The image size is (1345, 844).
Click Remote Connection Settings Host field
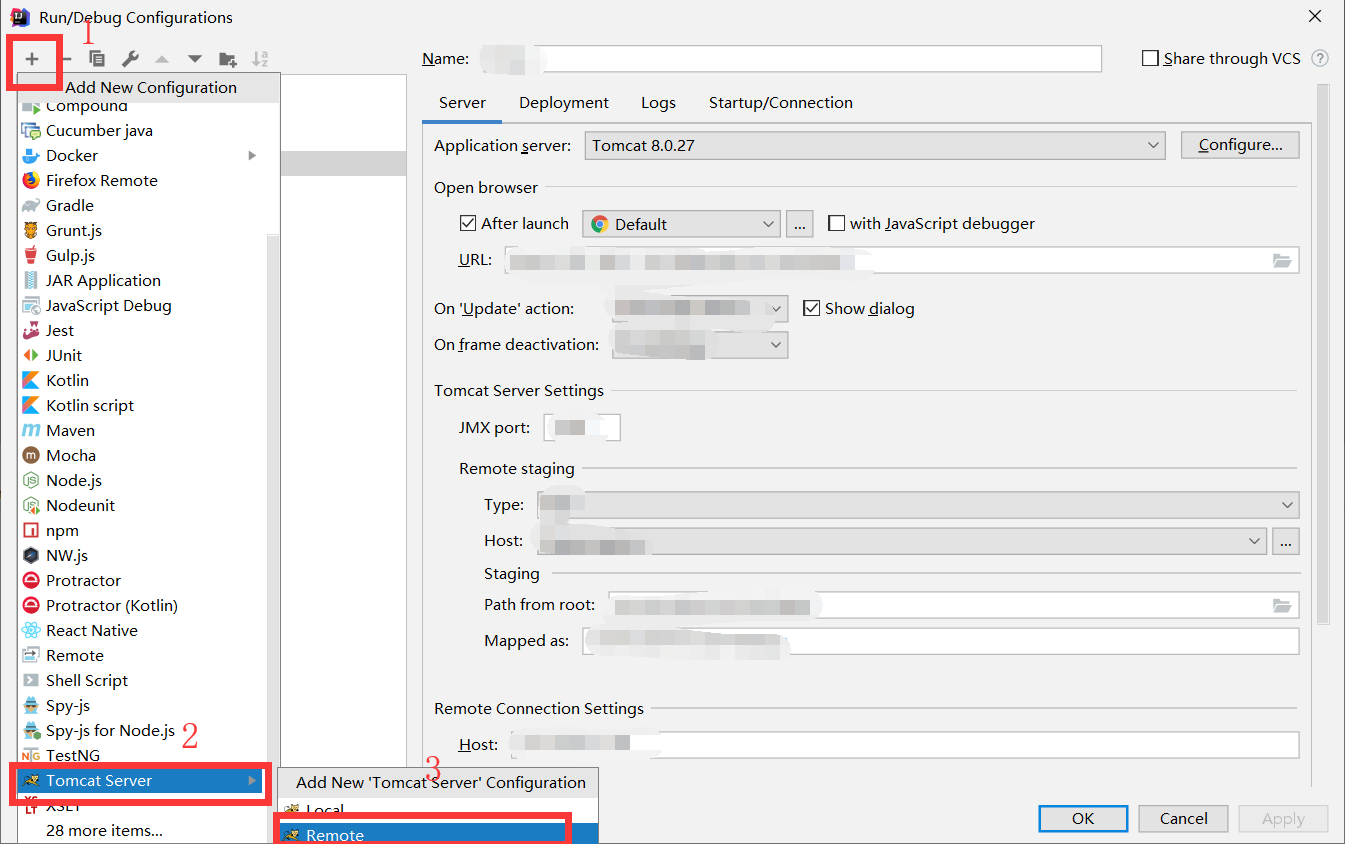[x=904, y=745]
